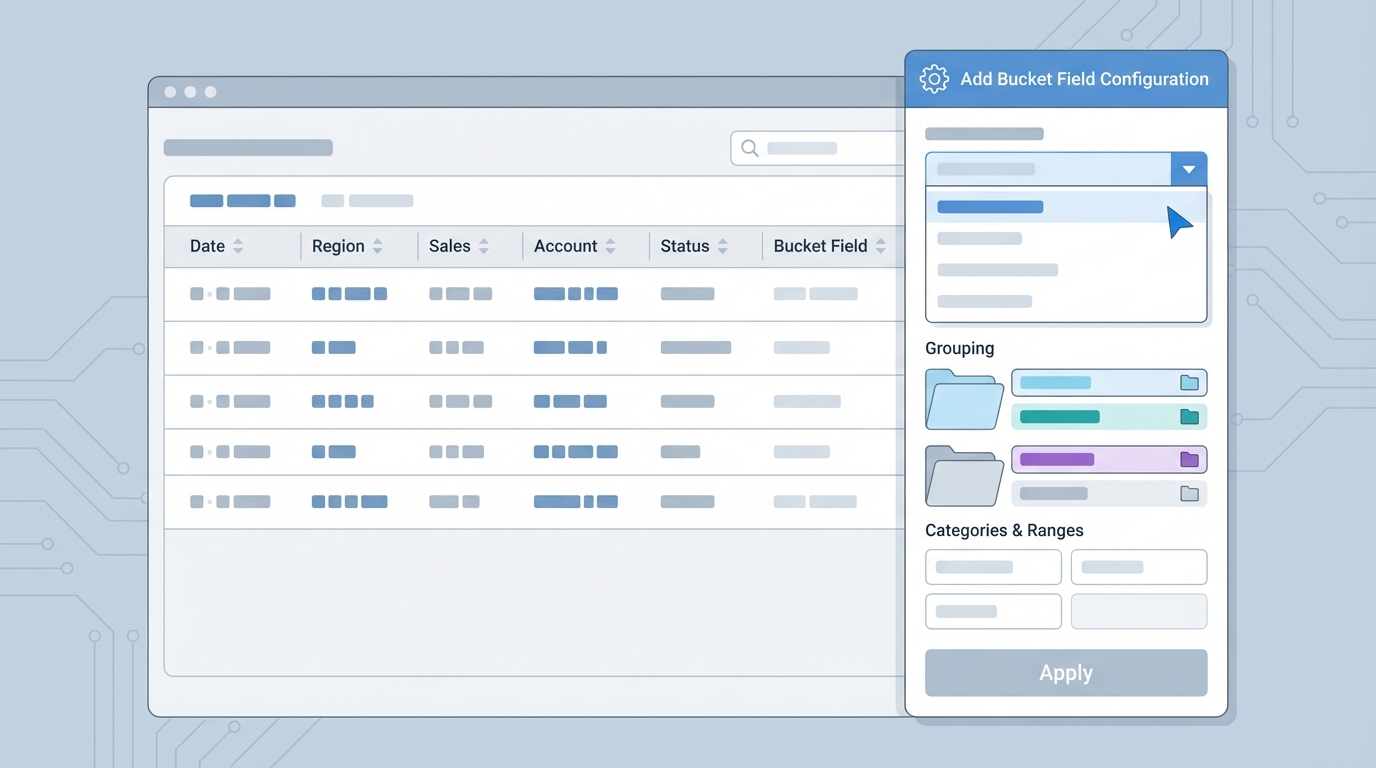The image size is (1376, 768).
Task: Open the gray folder under Grouping
Action: coord(962,476)
